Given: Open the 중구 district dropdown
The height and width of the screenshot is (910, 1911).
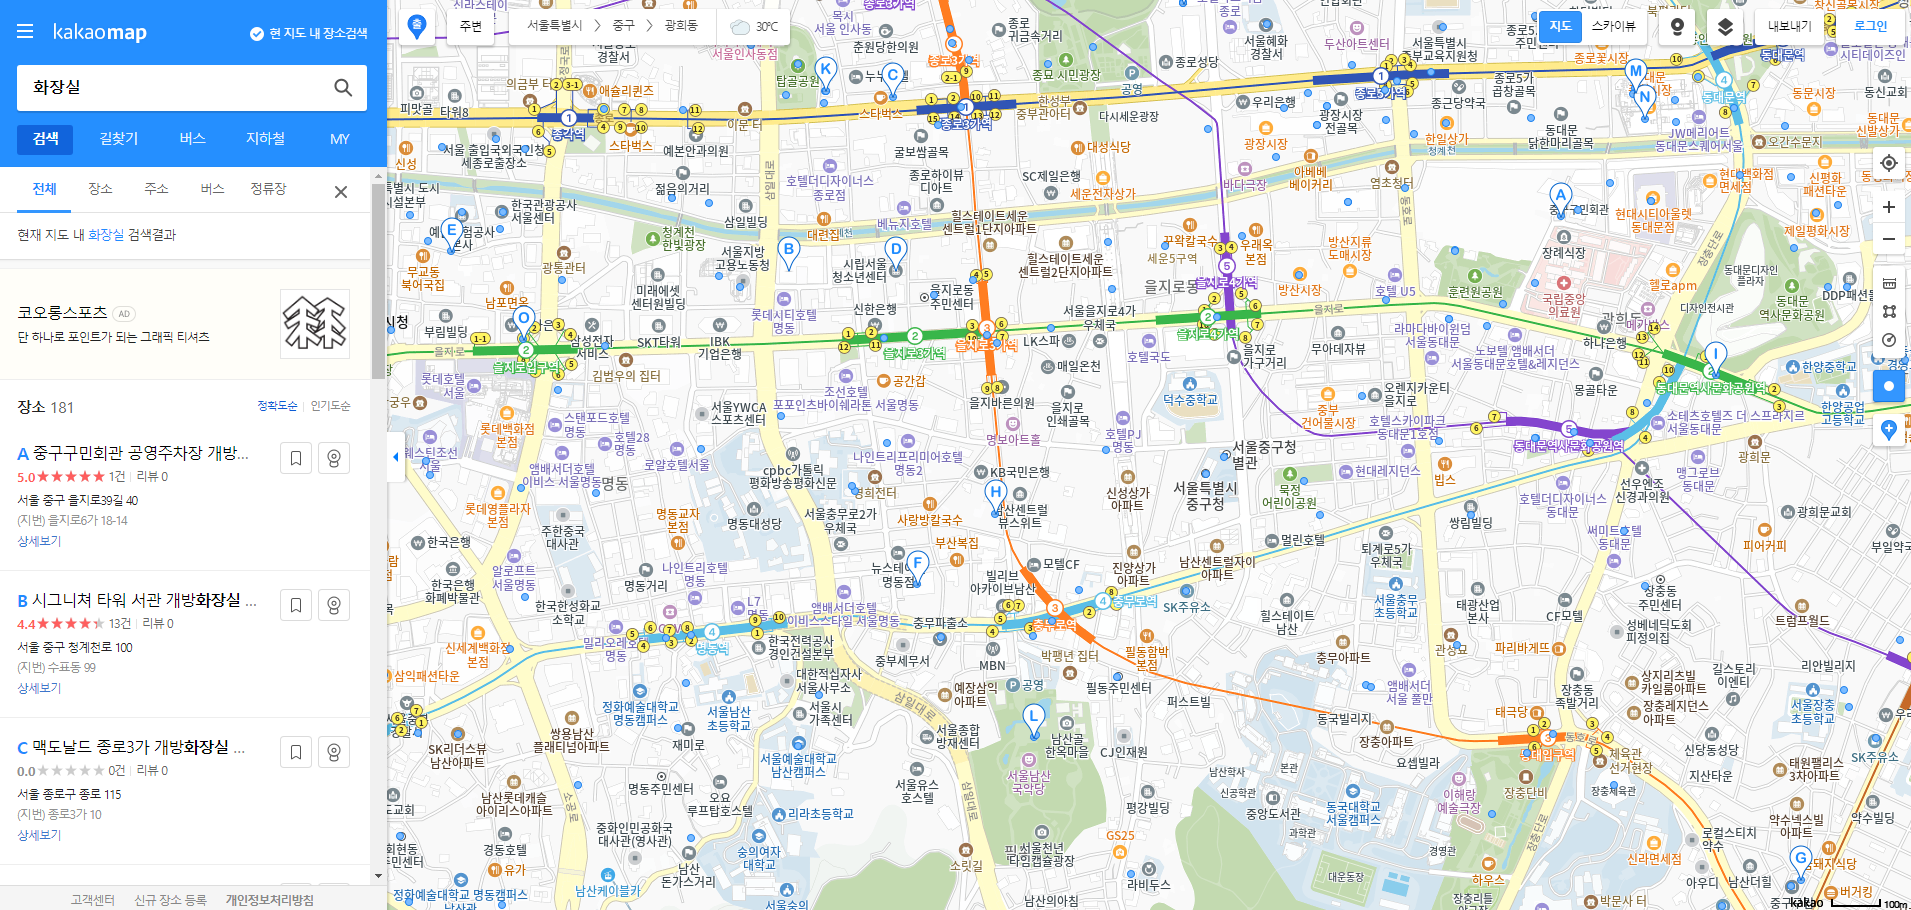Looking at the screenshot, I should 623,26.
